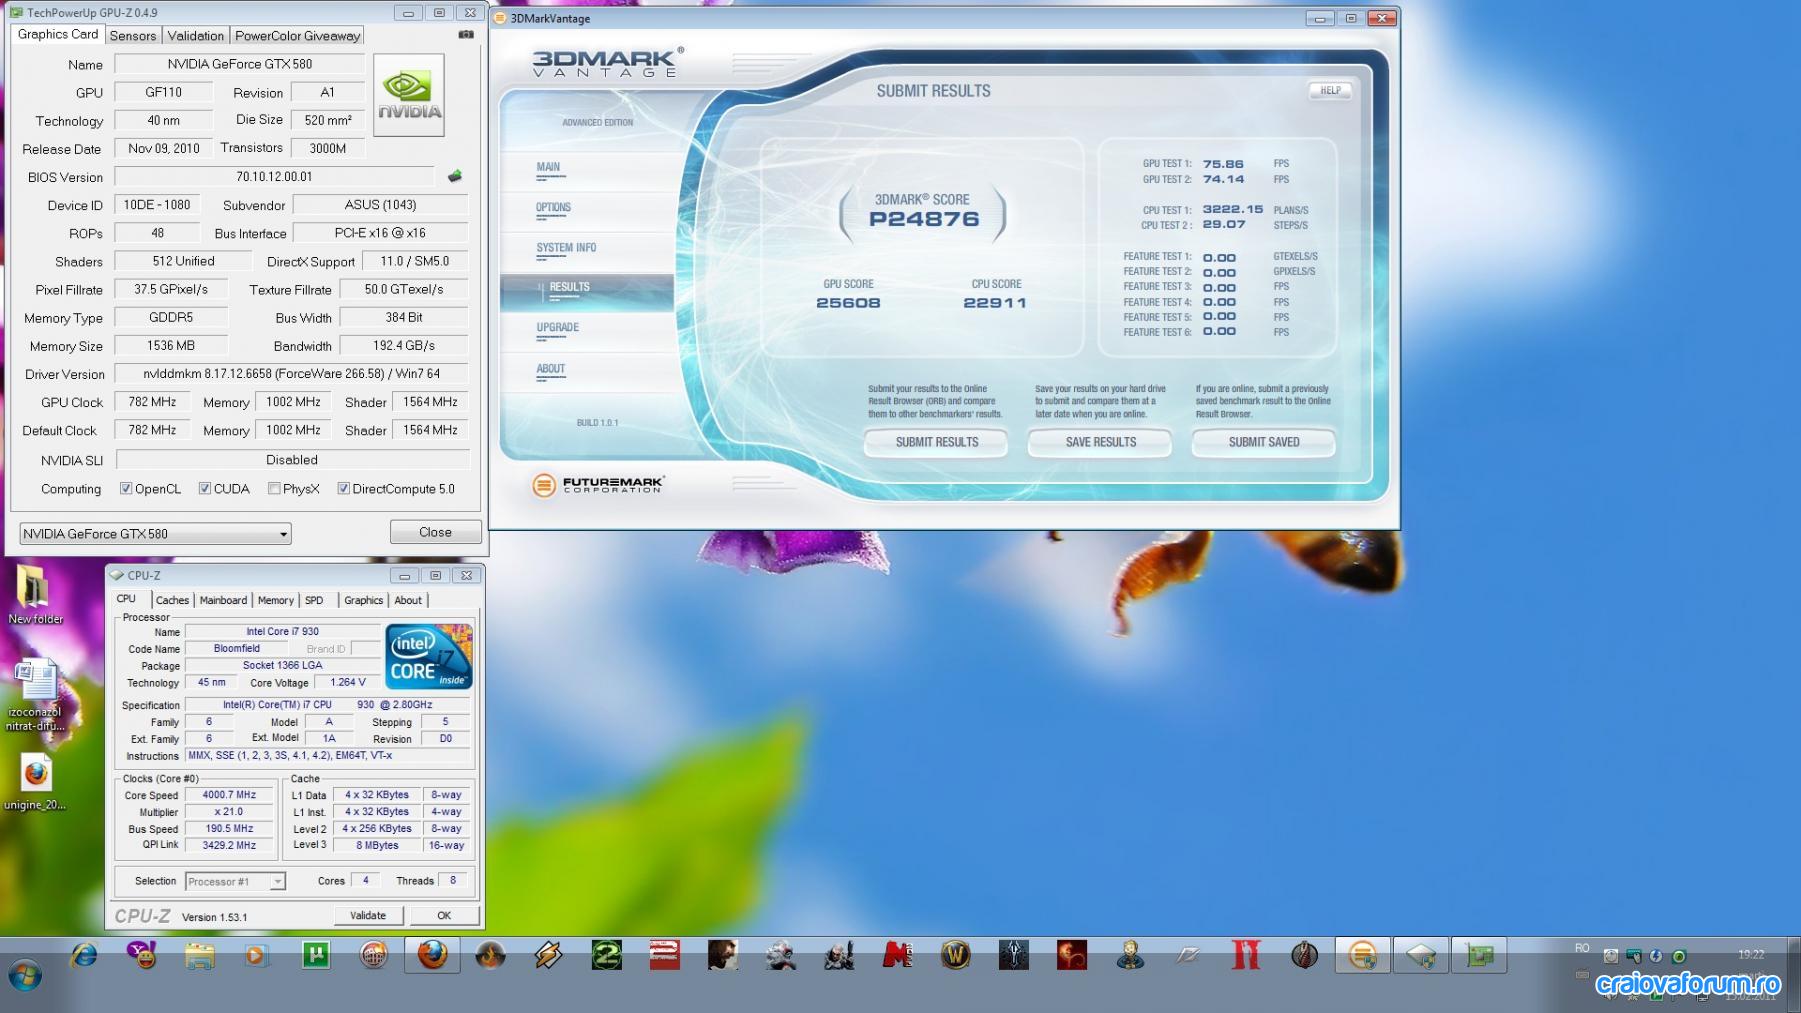Open the red II game icon in taskbar

click(1246, 956)
